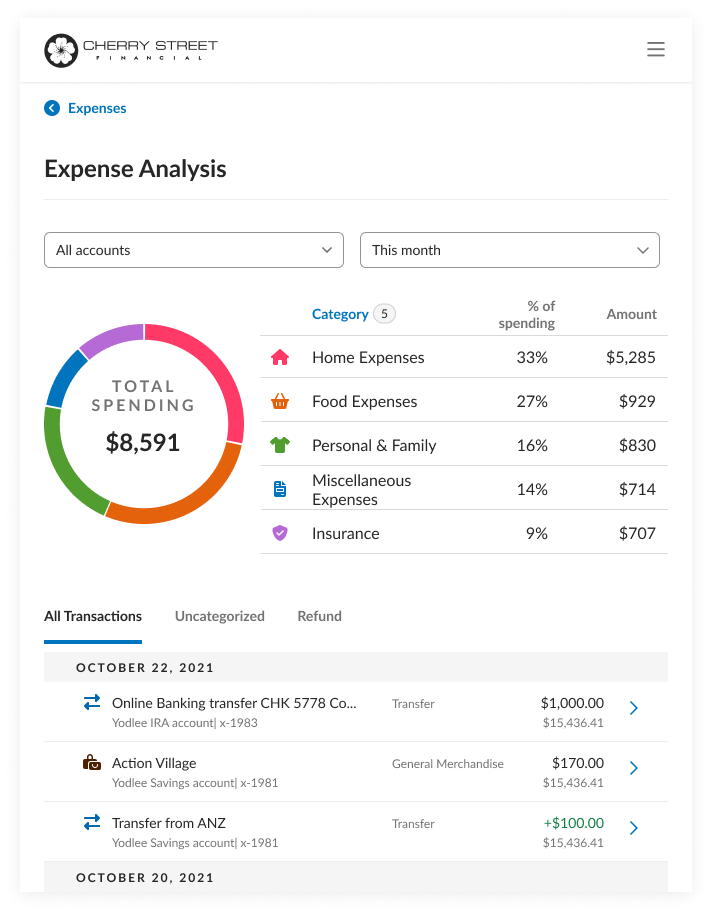Expand the Online Banking transfer details chevron

[633, 708]
